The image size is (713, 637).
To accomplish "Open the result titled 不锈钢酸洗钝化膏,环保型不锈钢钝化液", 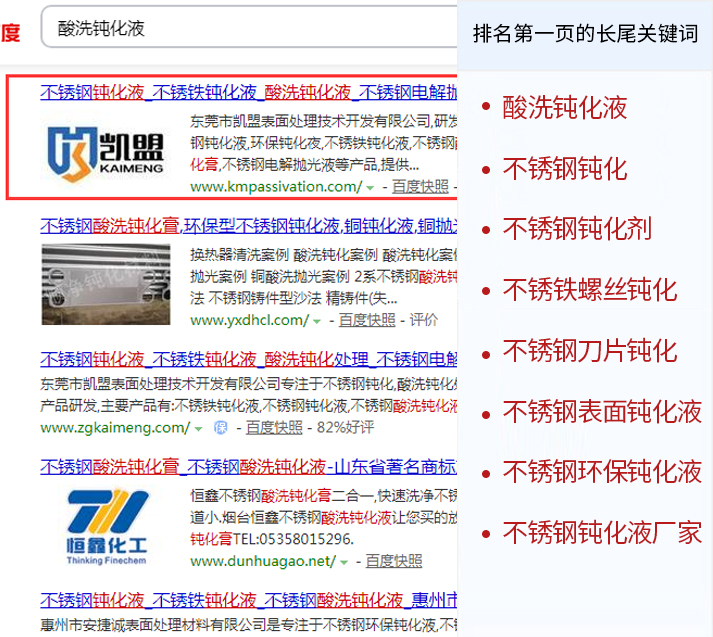I will [248, 226].
